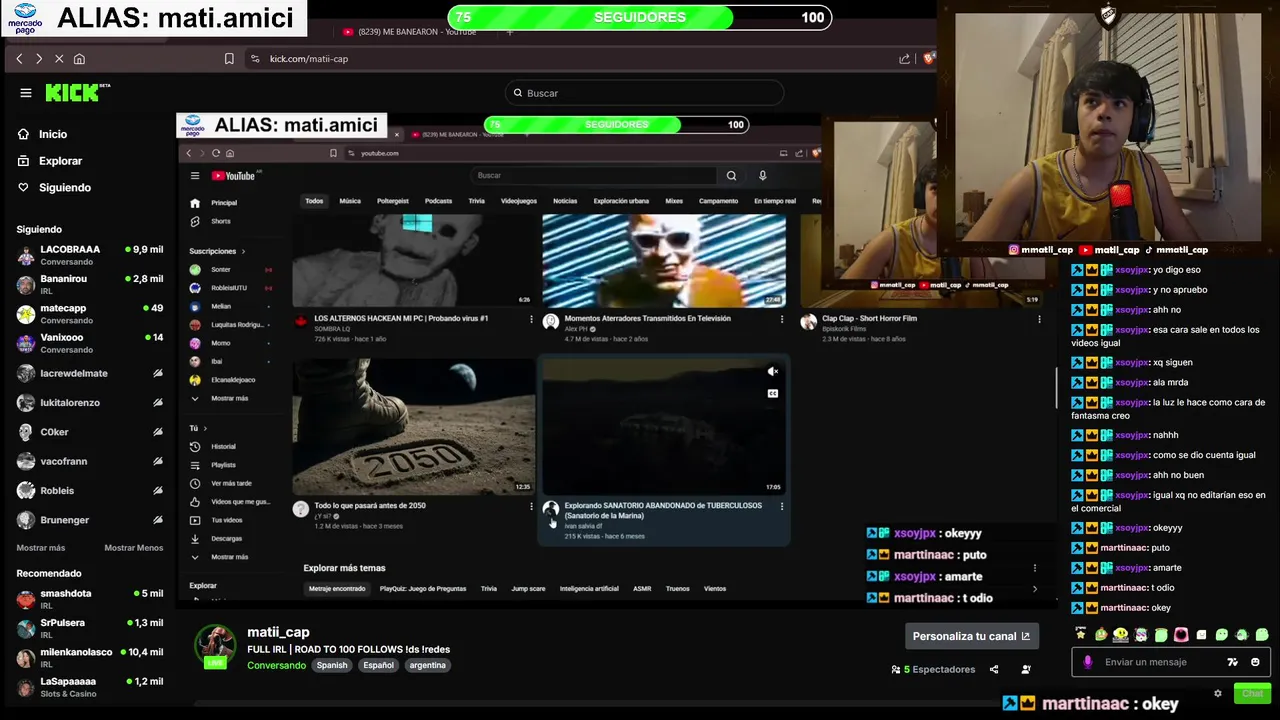Click the argentina tag
This screenshot has width=1280, height=720.
pyautogui.click(x=427, y=665)
